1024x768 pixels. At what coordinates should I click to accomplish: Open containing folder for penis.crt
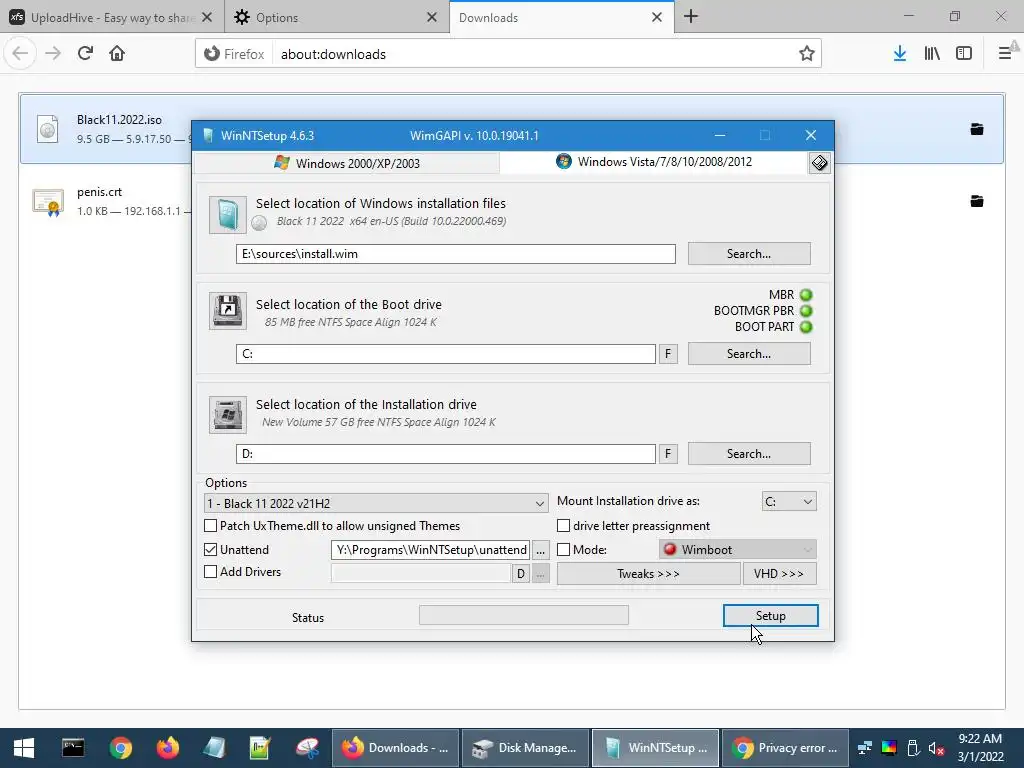click(977, 200)
